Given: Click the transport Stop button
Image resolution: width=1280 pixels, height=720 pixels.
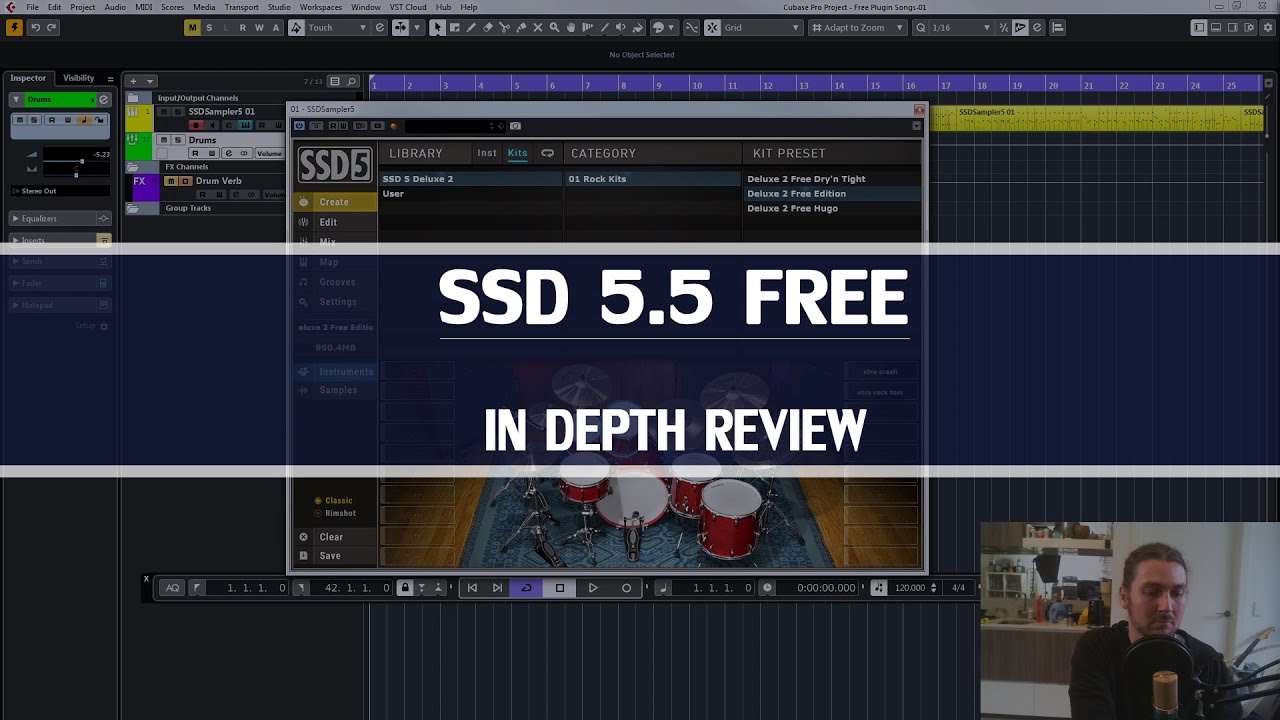Looking at the screenshot, I should click(x=560, y=588).
